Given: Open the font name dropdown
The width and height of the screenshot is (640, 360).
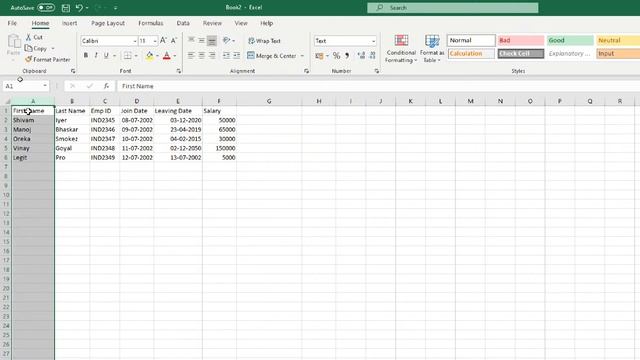Looking at the screenshot, I should click(135, 41).
